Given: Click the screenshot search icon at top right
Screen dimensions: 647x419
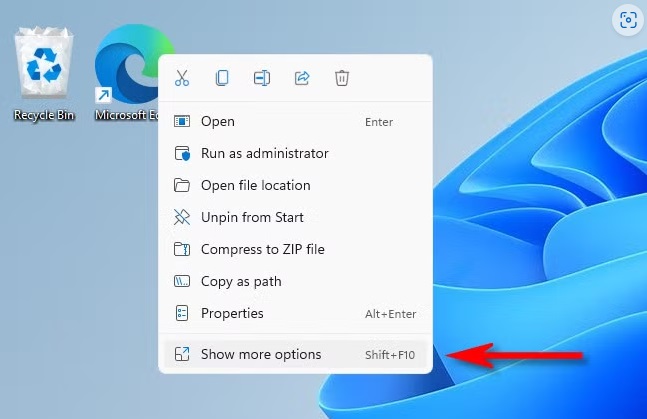Looking at the screenshot, I should click(x=627, y=20).
